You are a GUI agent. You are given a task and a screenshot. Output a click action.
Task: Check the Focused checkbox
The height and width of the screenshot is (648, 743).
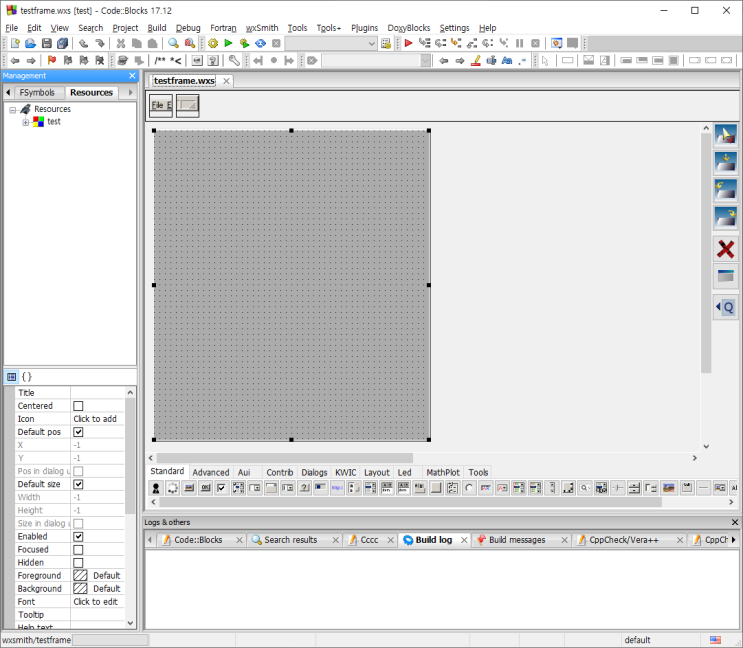pos(78,549)
